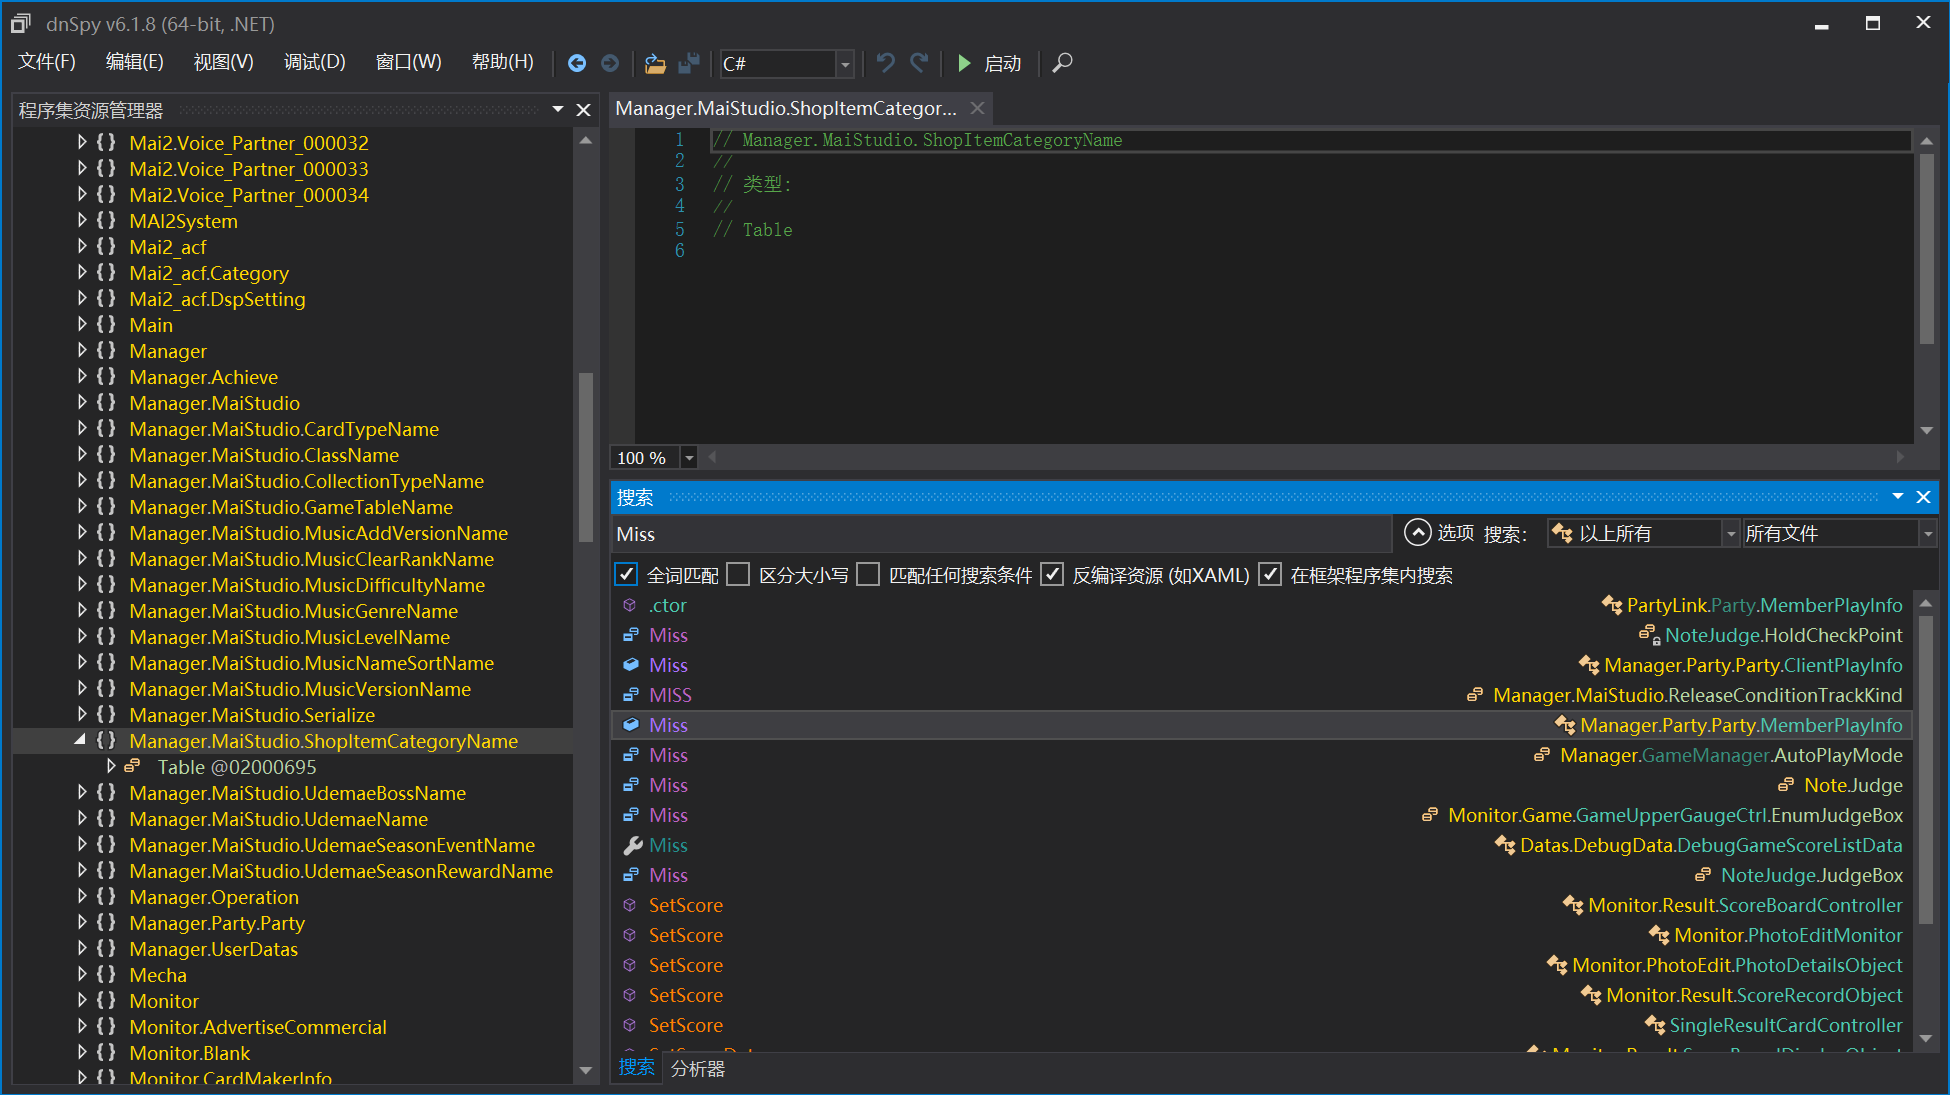Close the ShopItemCategoryName document tab
The height and width of the screenshot is (1095, 1950).
pos(977,108)
